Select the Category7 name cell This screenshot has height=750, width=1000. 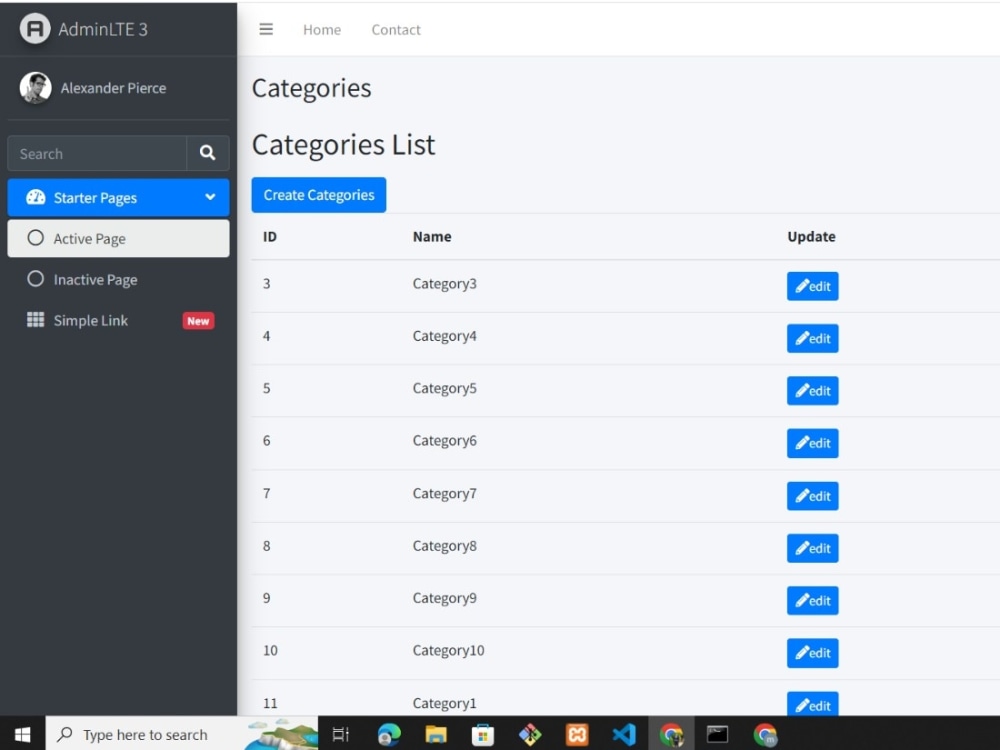(x=445, y=494)
